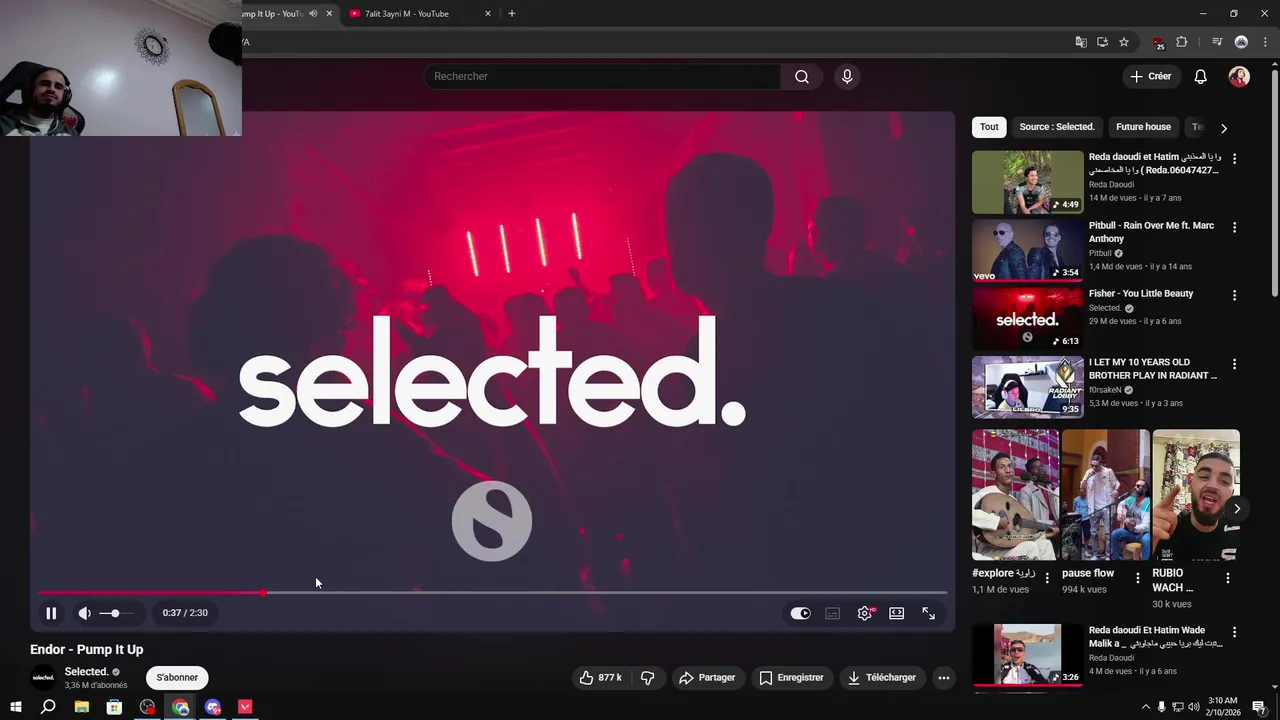The height and width of the screenshot is (720, 1280).
Task: Open the Reda daoudi et Hatim 4:49 thumbnail
Action: pyautogui.click(x=1027, y=182)
